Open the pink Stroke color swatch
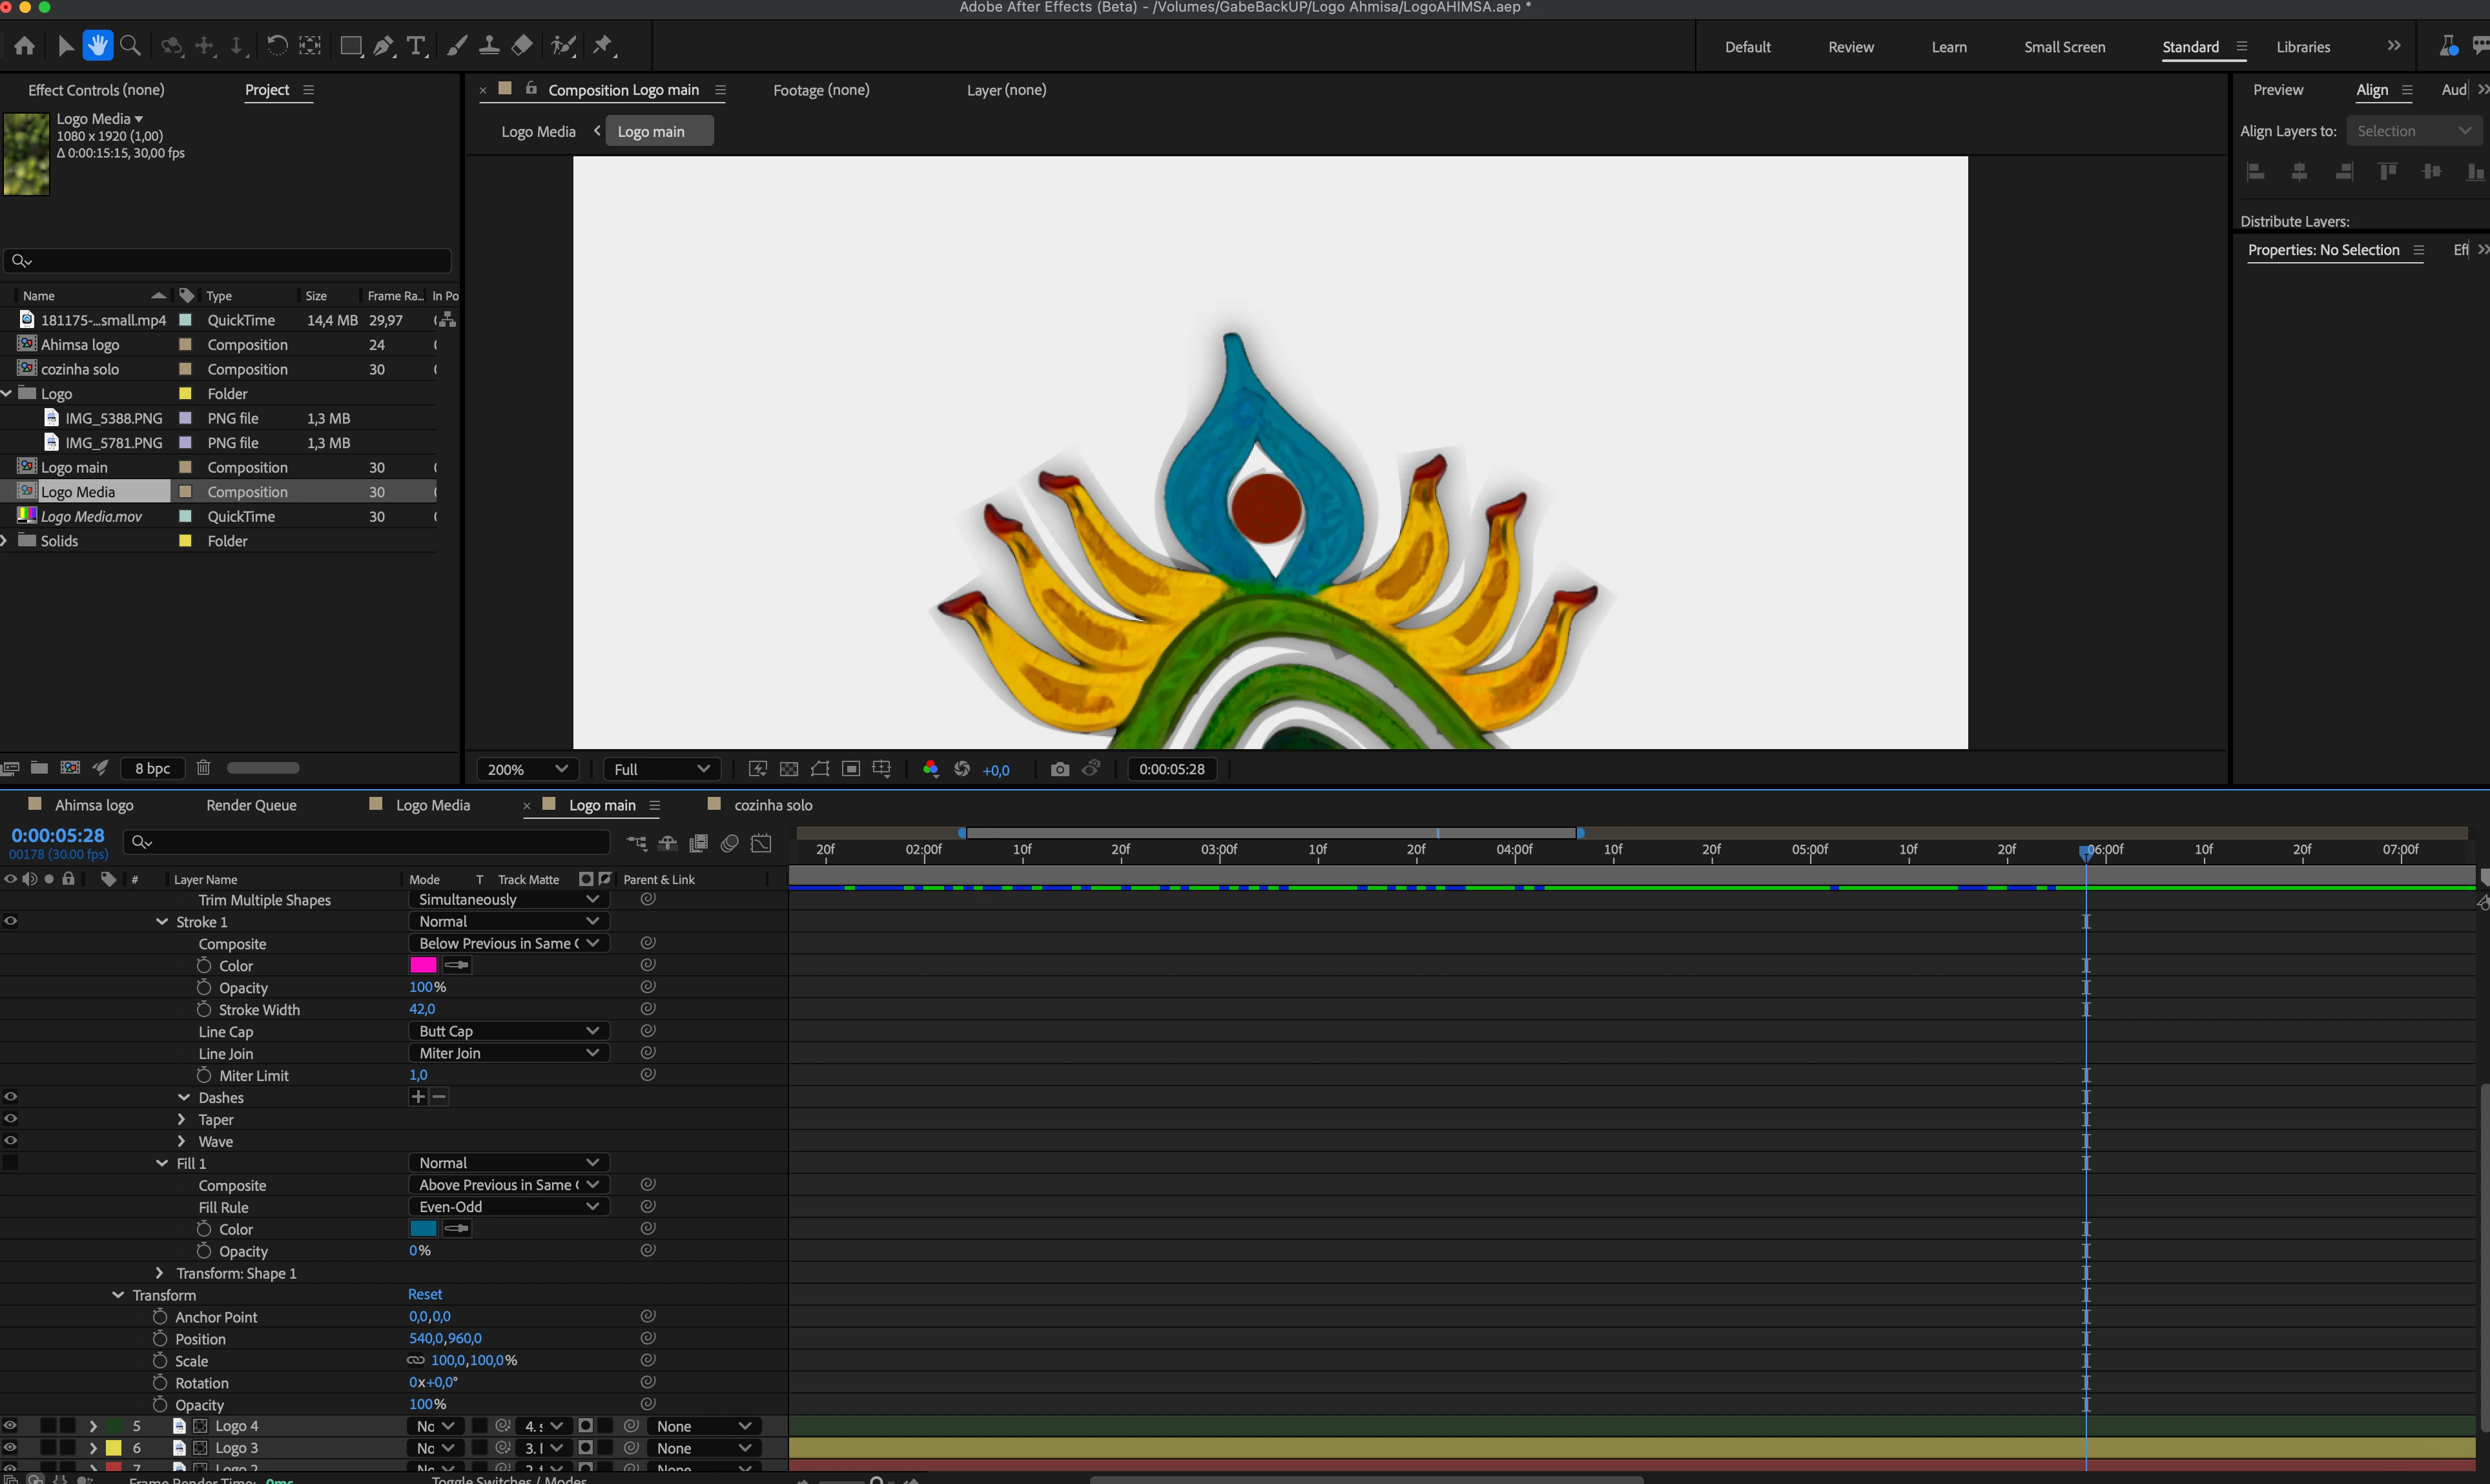The width and height of the screenshot is (2490, 1484). click(423, 965)
